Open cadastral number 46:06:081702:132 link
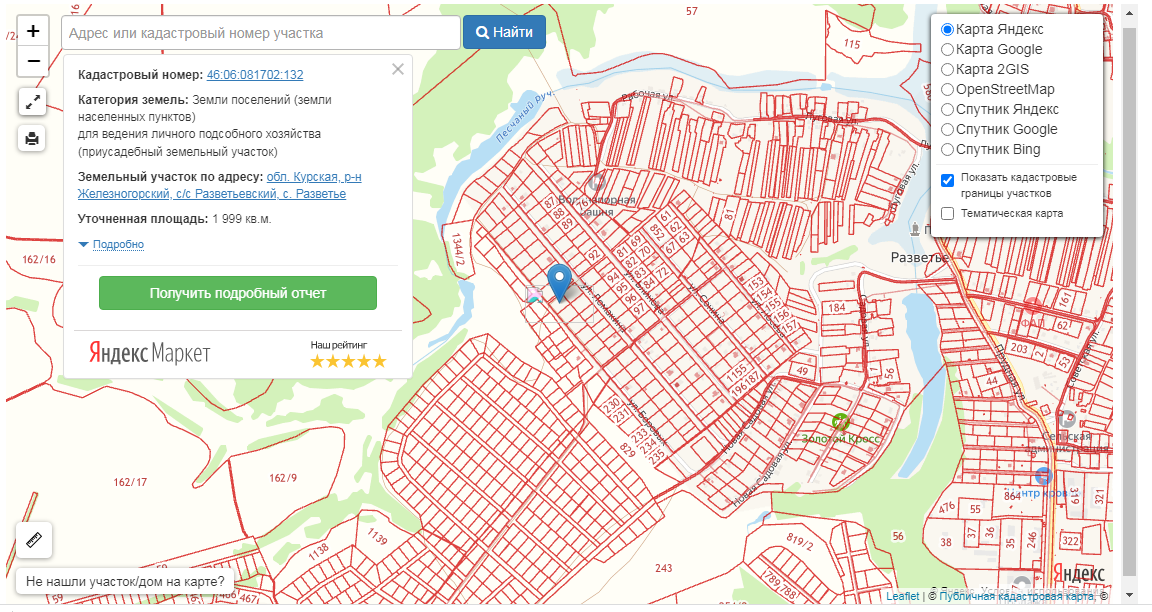 coord(255,75)
